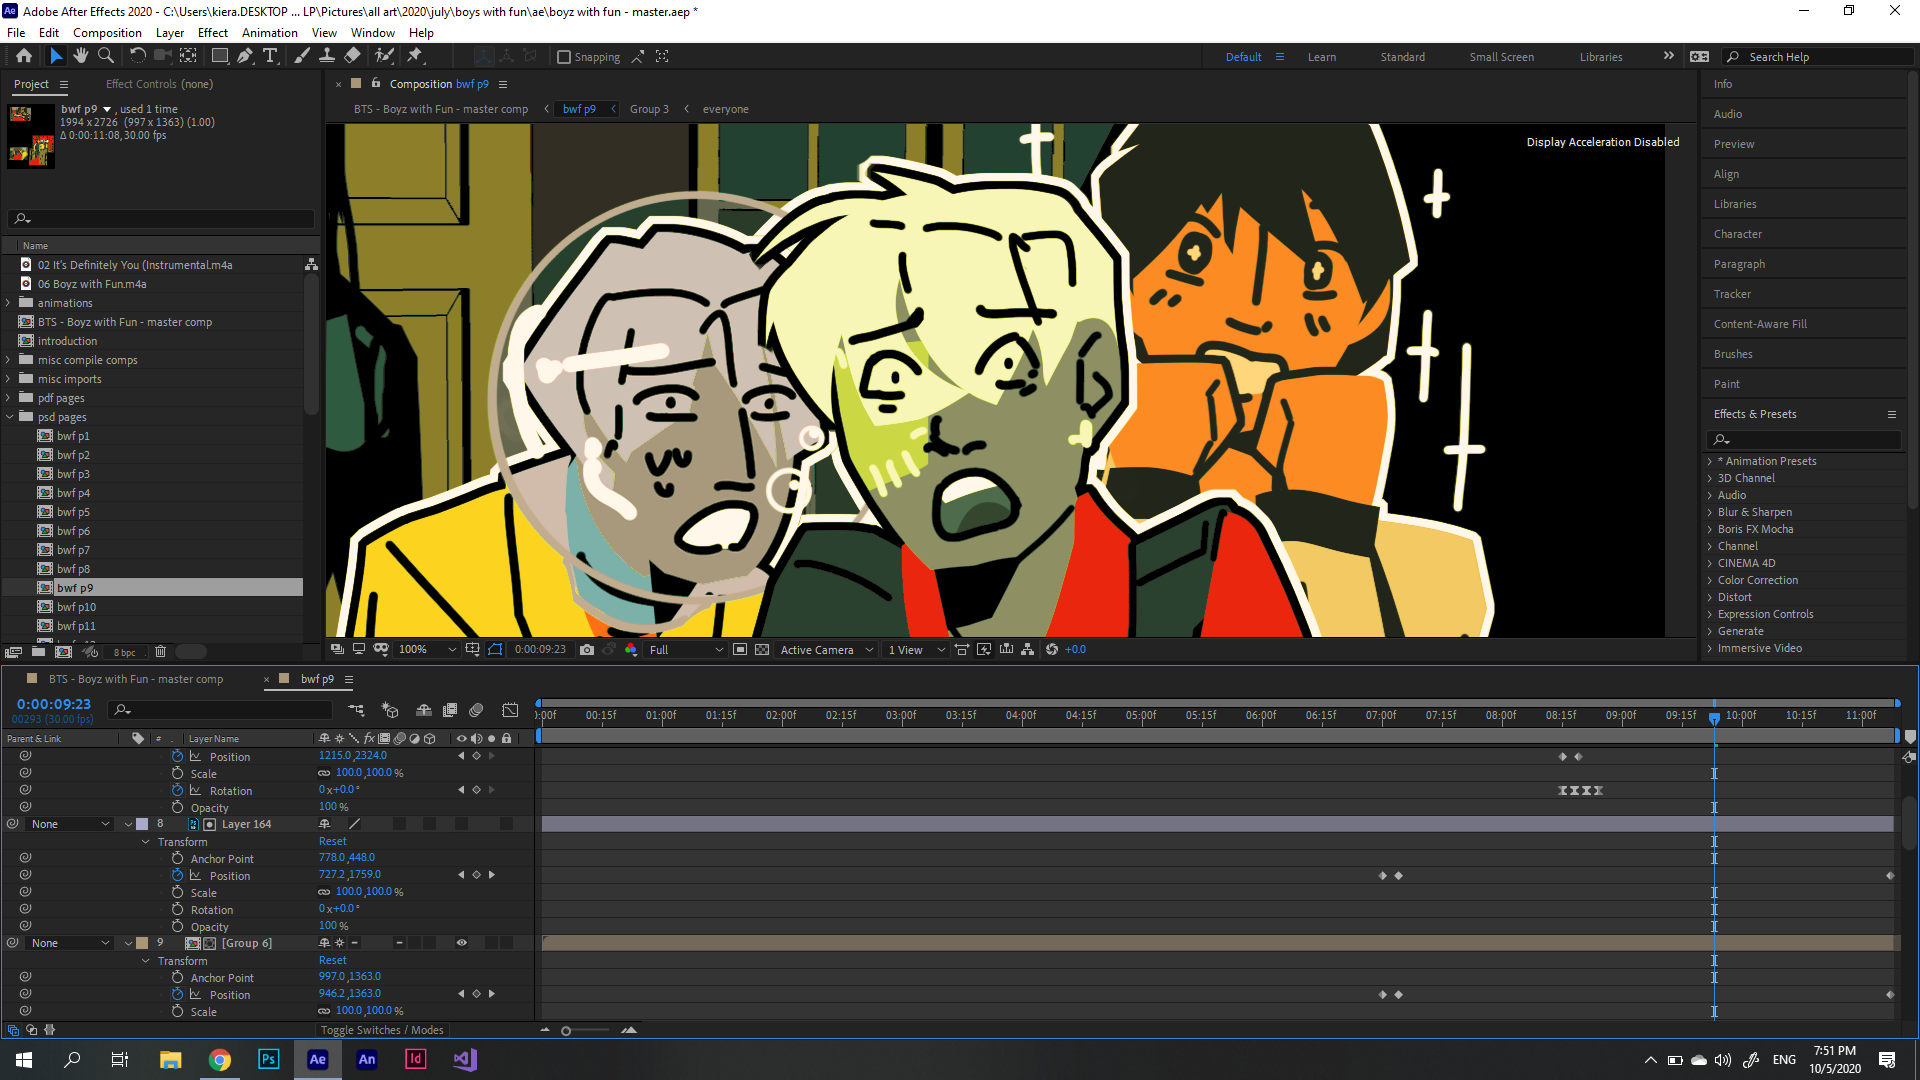The width and height of the screenshot is (1920, 1080).
Task: Click Toggle Switches / Modes button
Action: tap(382, 1030)
